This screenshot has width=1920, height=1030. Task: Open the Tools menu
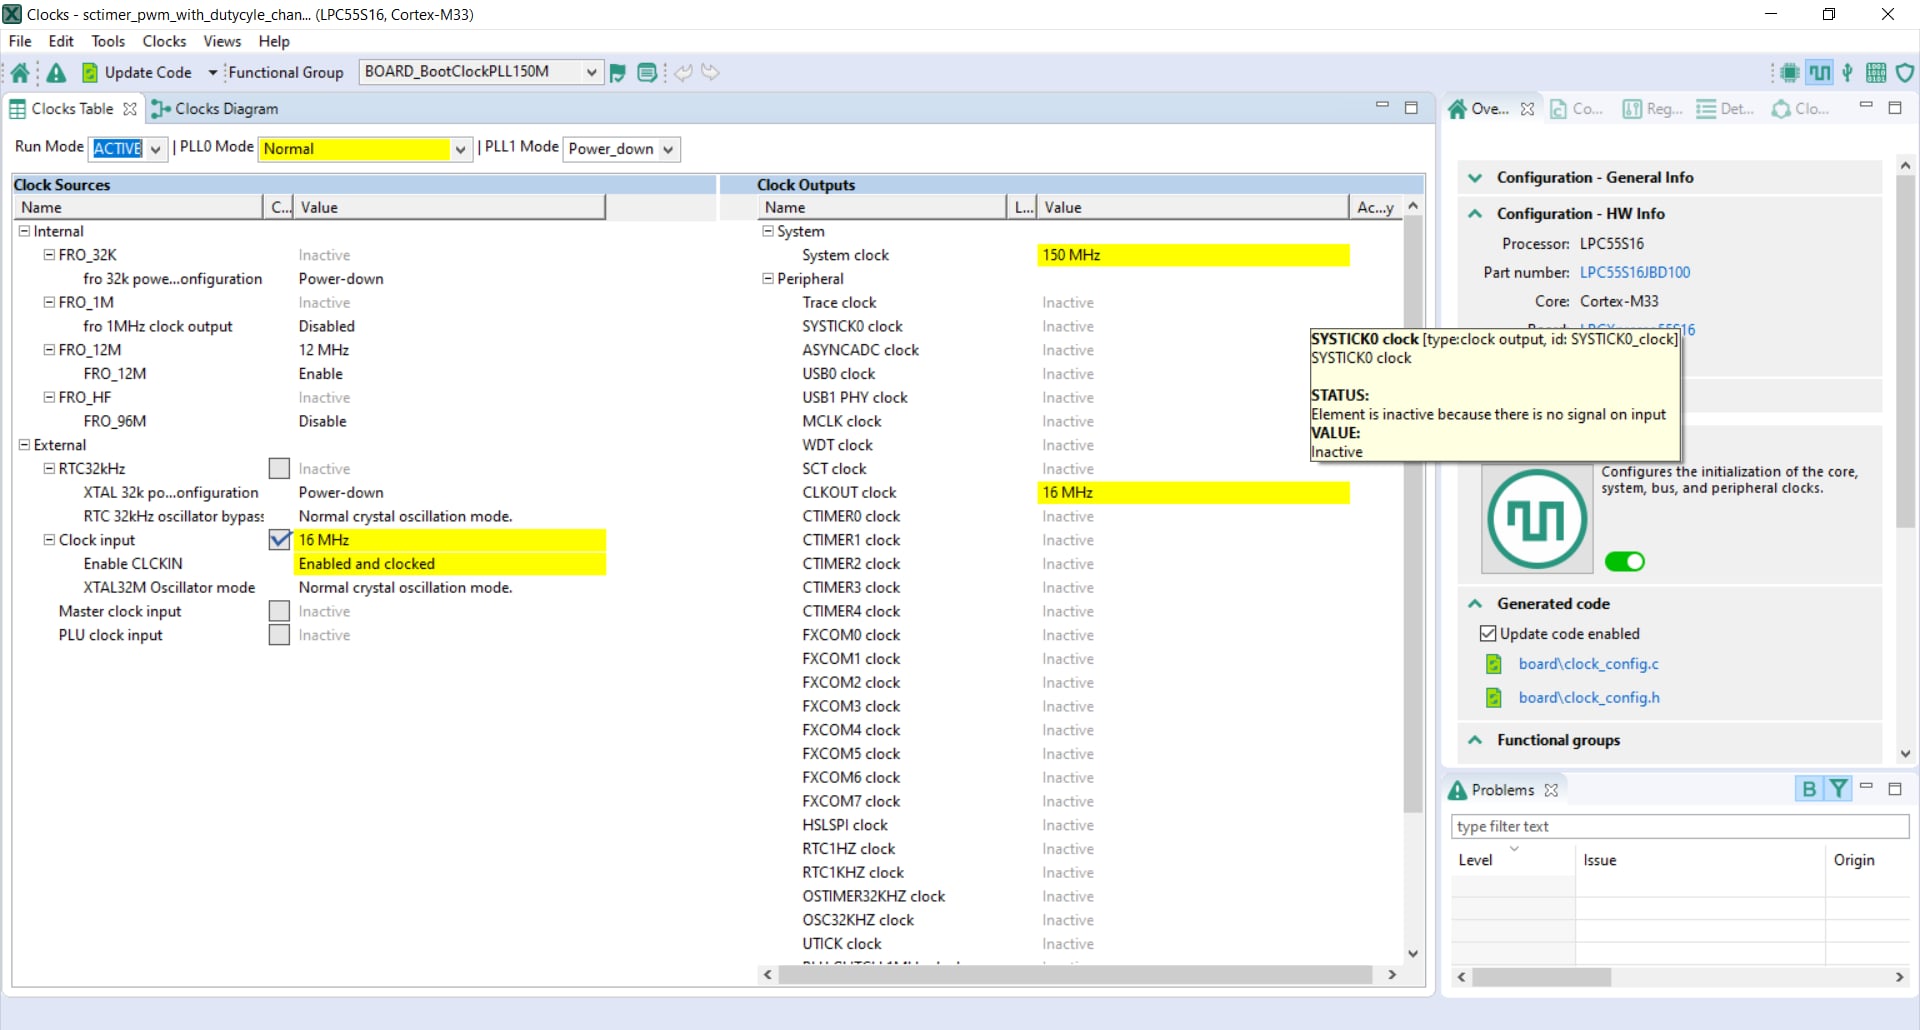(x=108, y=41)
